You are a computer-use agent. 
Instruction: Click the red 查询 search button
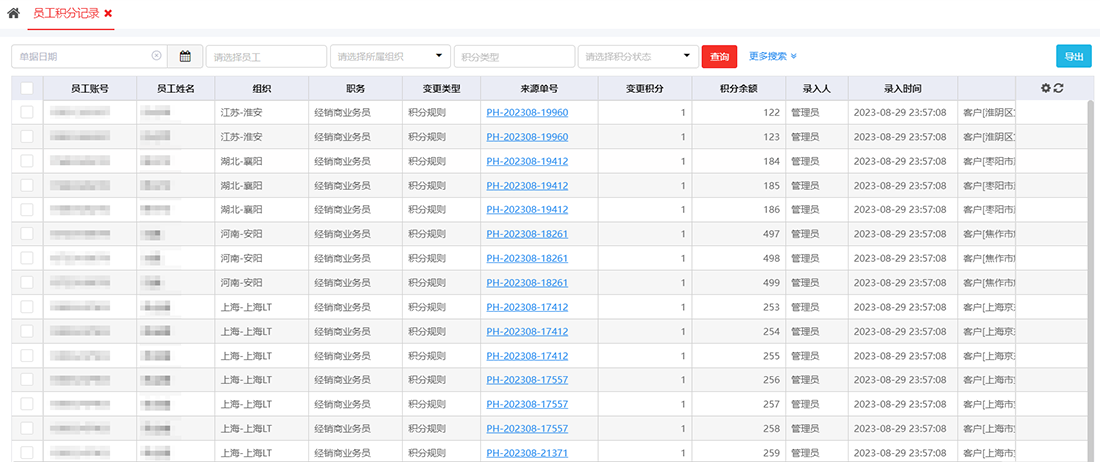pyautogui.click(x=719, y=57)
